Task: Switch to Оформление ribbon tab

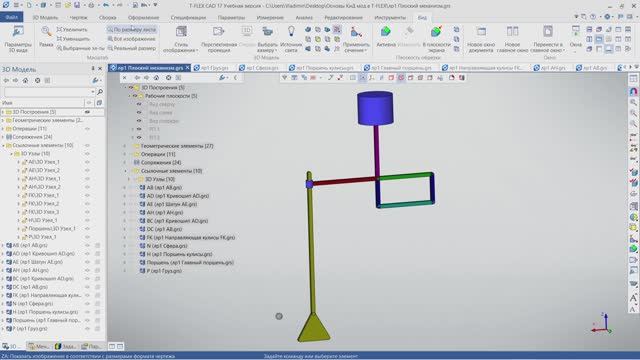Action: pos(143,18)
